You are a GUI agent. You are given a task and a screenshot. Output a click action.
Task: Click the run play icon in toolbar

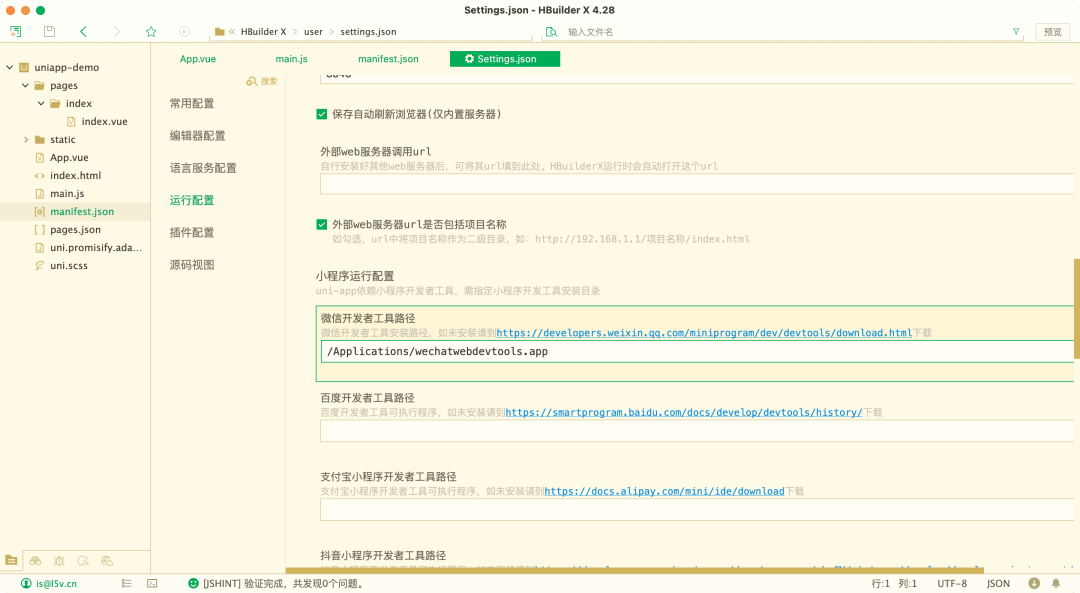click(184, 32)
